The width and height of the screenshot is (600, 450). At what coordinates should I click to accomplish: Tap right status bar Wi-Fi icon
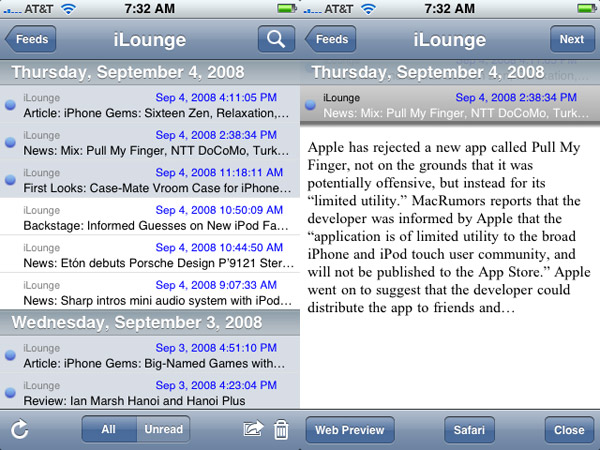point(368,9)
